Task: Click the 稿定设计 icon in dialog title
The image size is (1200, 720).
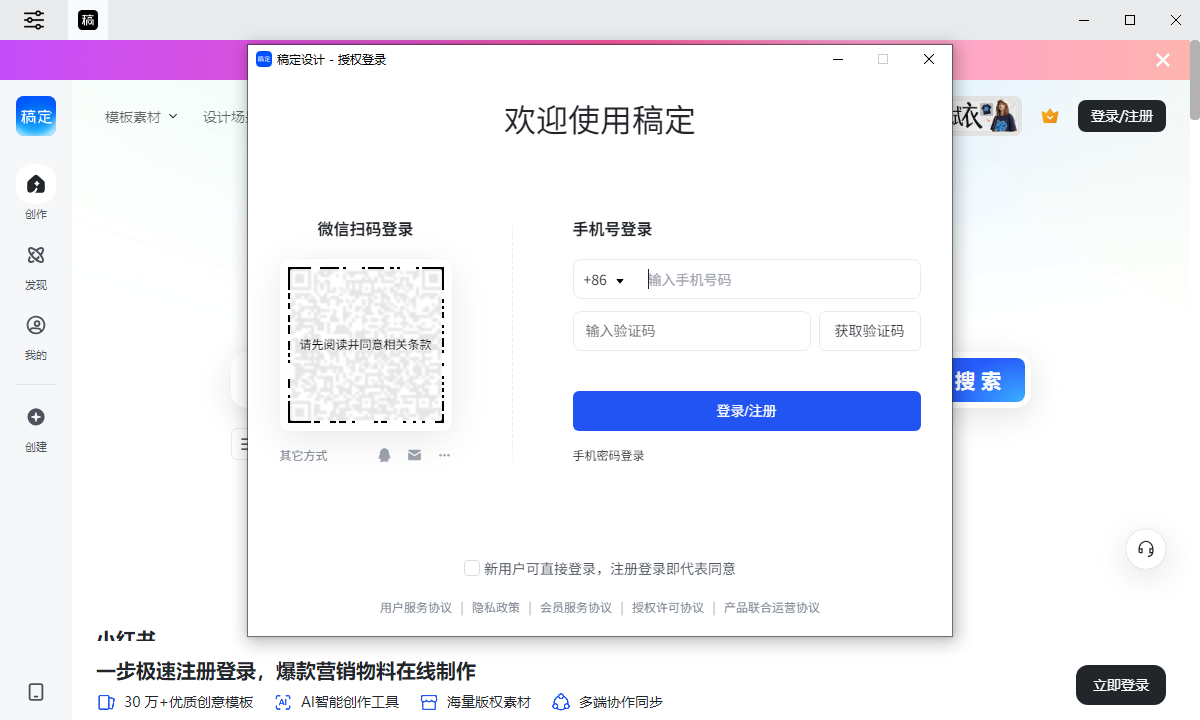Action: tap(264, 59)
